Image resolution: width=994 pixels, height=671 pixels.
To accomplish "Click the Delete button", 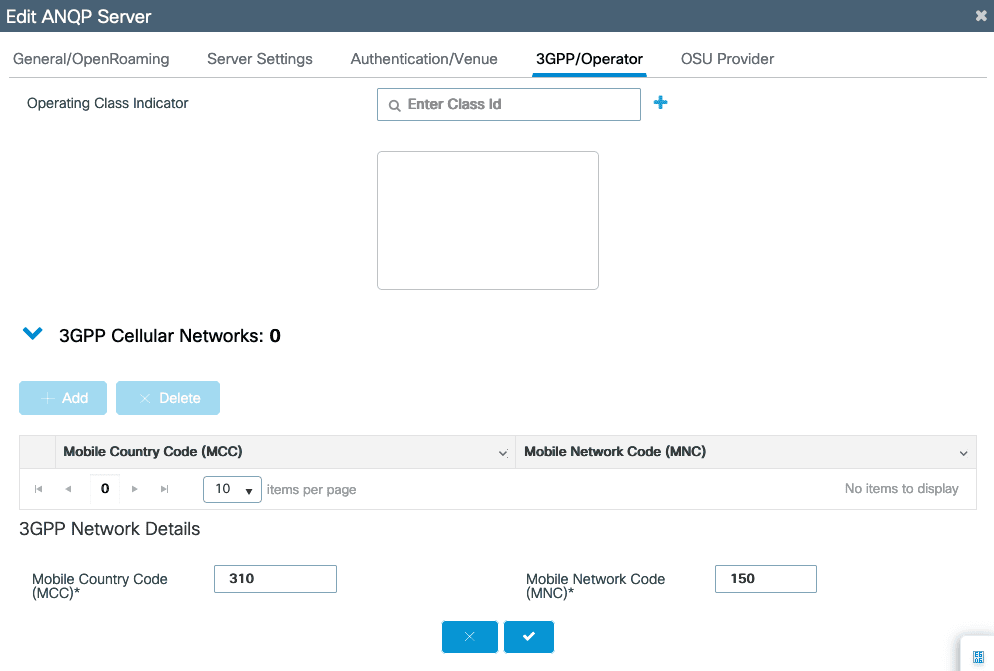I will coord(168,398).
